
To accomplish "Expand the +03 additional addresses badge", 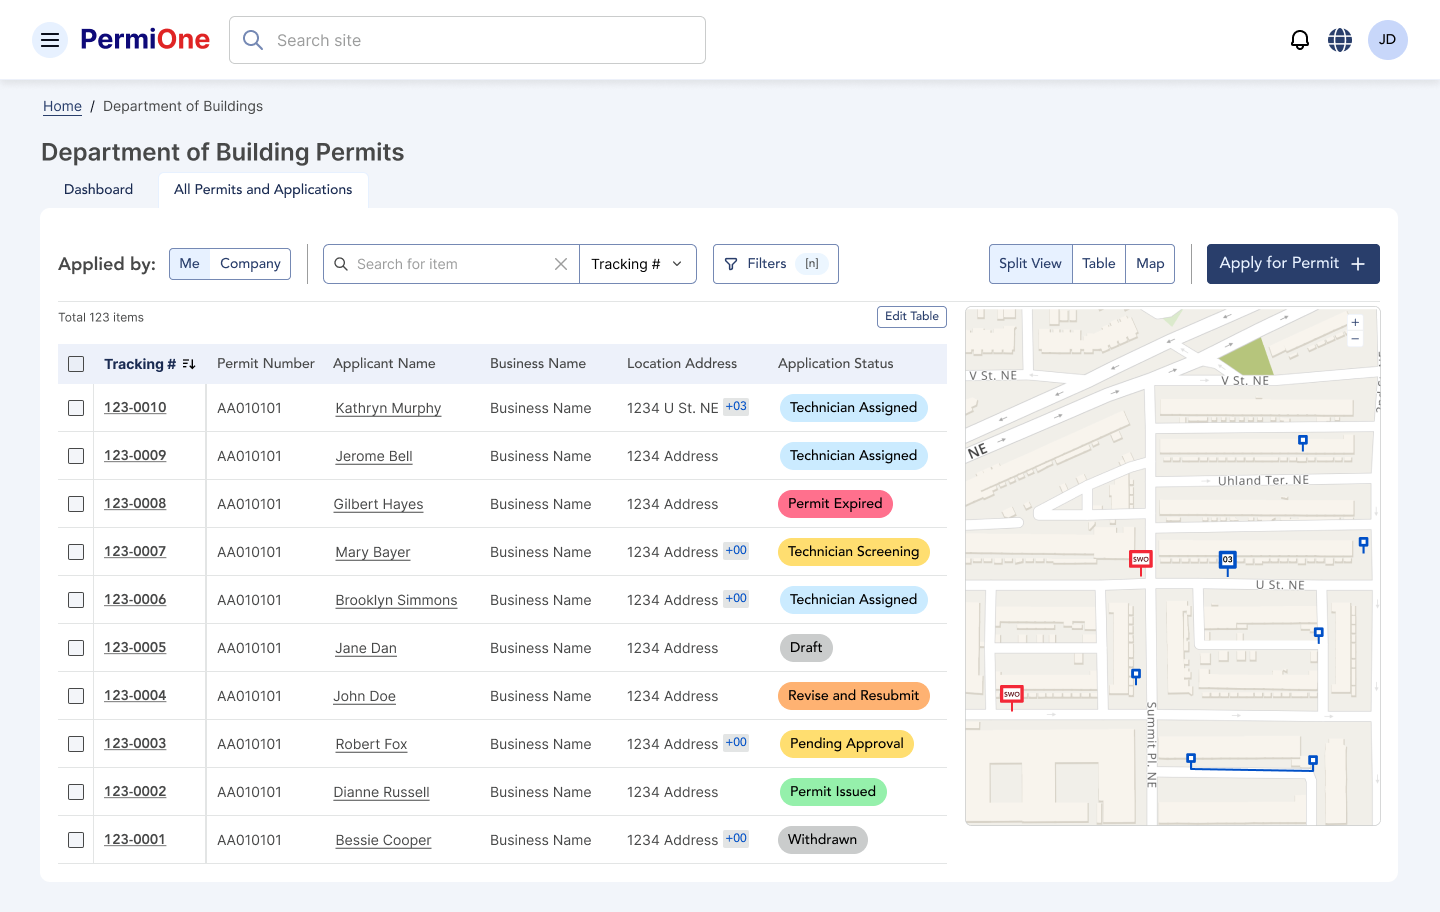I will click(x=736, y=407).
